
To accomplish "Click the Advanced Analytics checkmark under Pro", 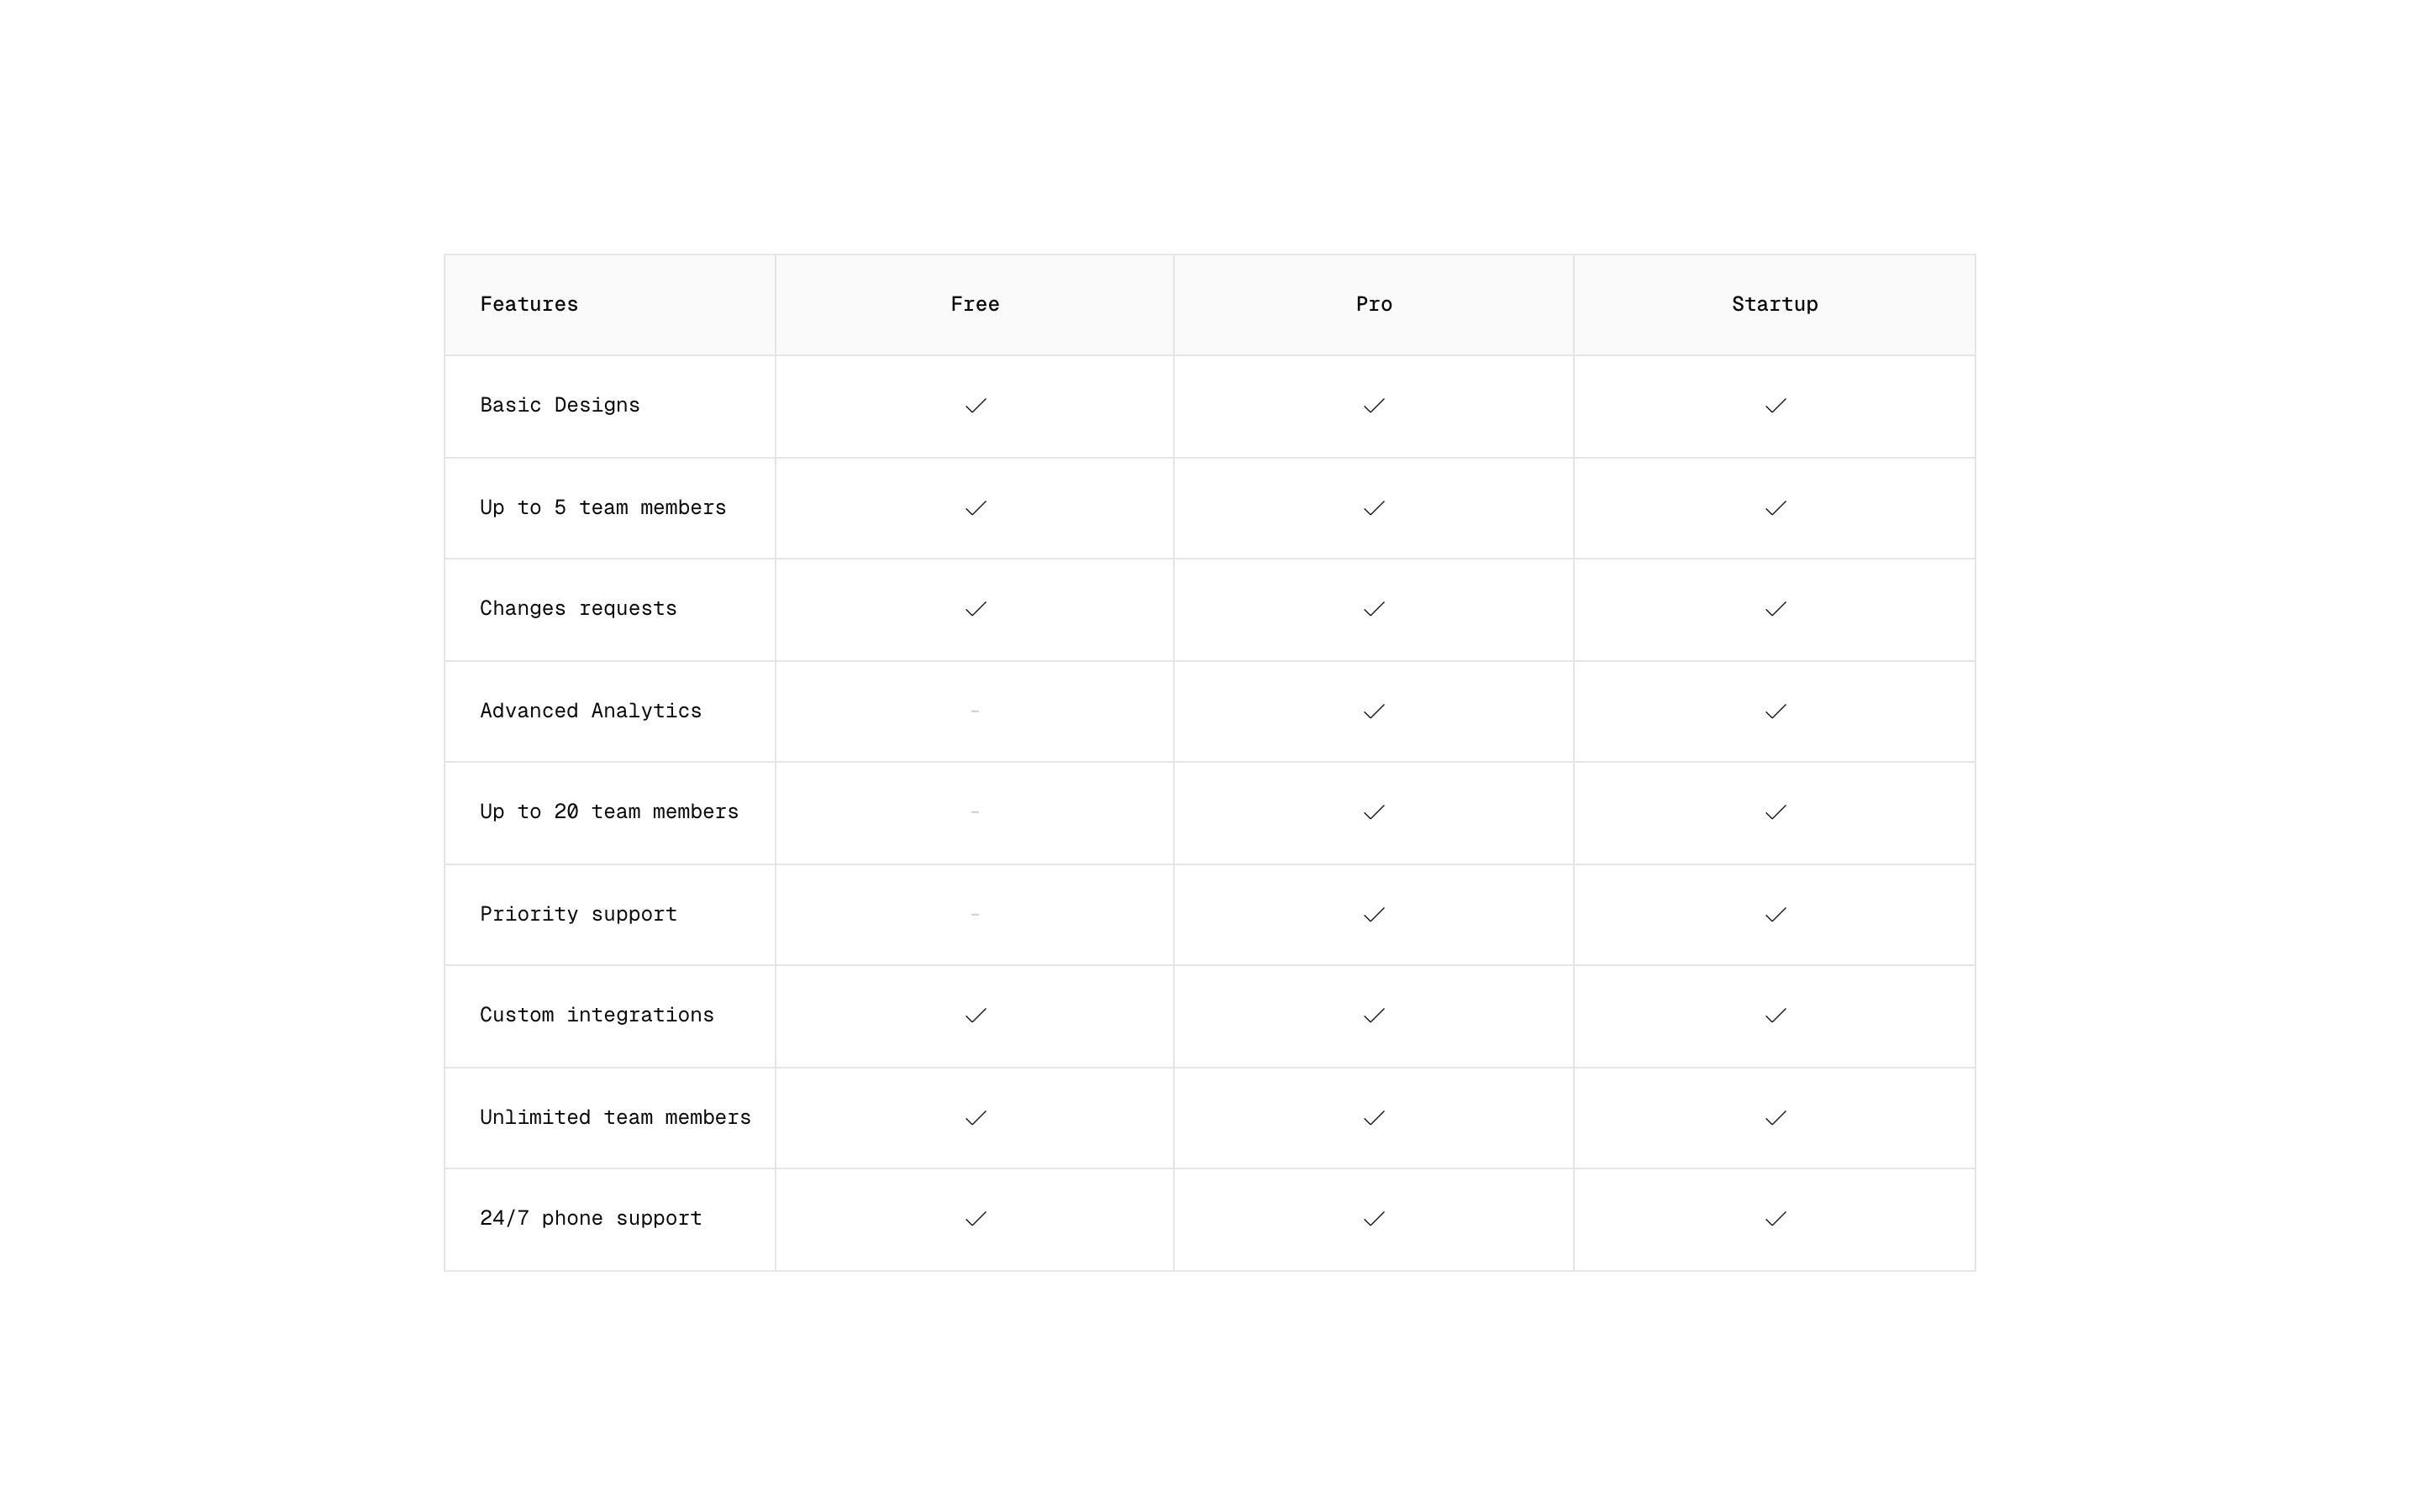I will (1374, 712).
